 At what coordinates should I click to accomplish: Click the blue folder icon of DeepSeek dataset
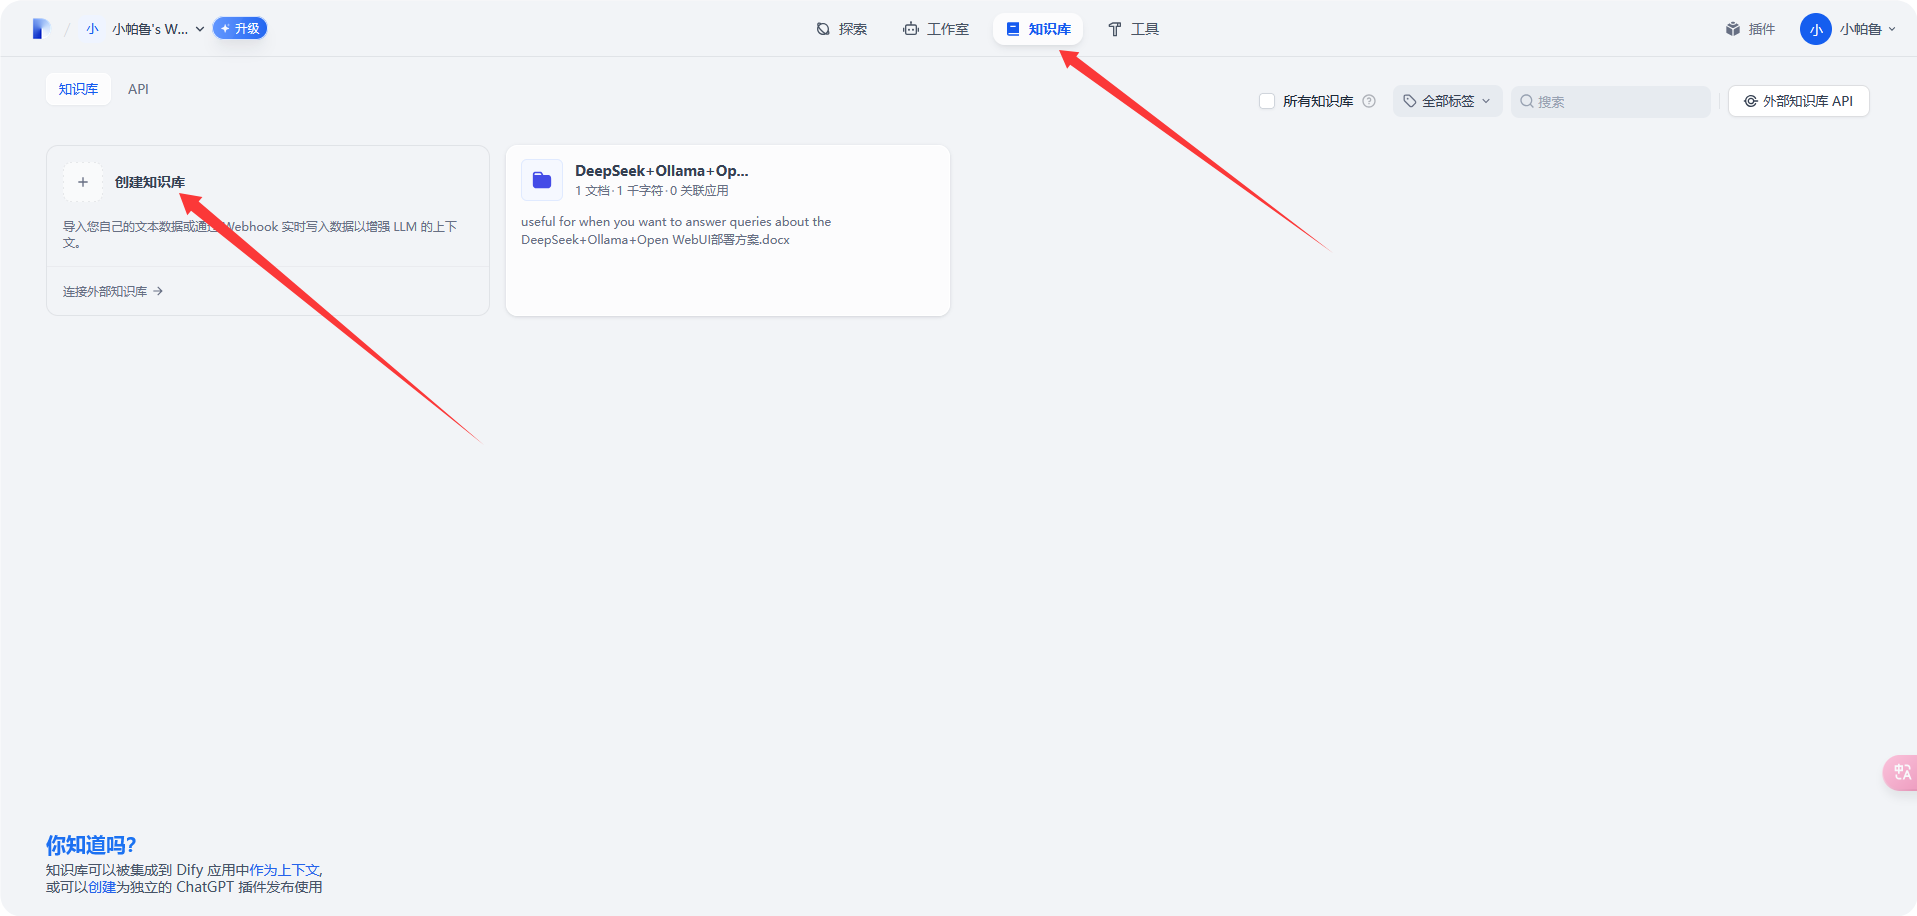[x=542, y=180]
